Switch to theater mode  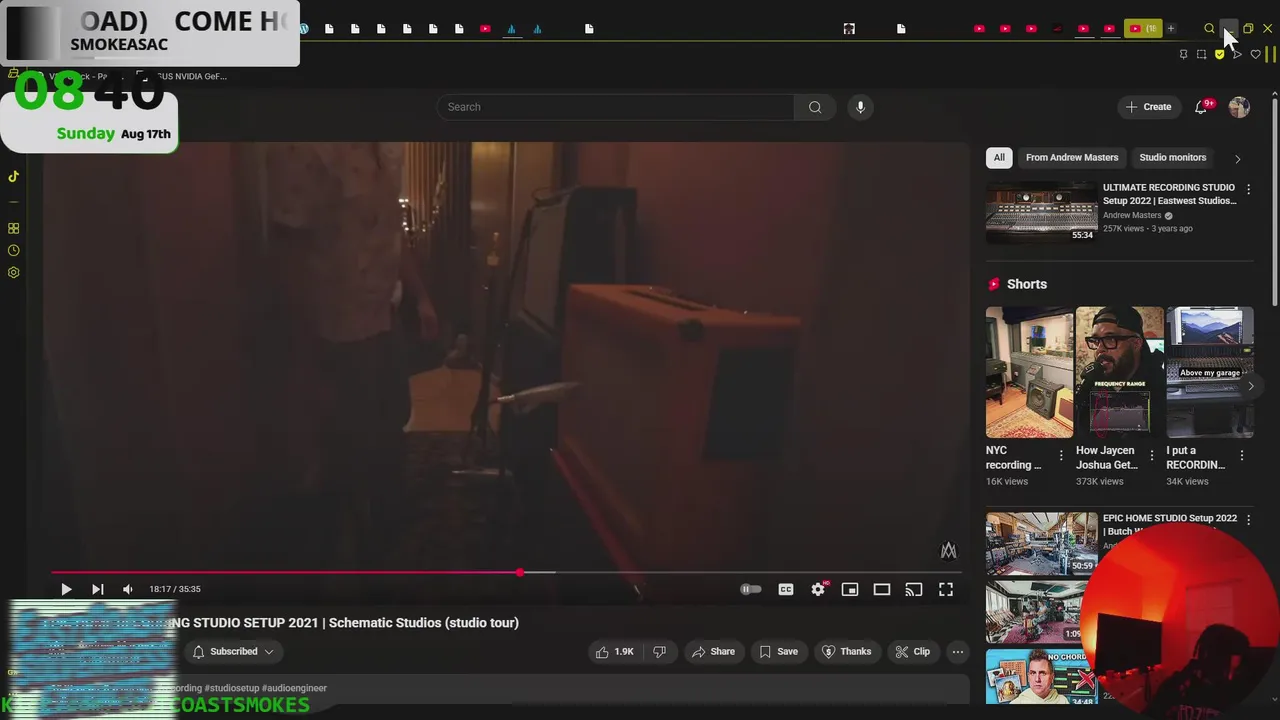(x=882, y=589)
